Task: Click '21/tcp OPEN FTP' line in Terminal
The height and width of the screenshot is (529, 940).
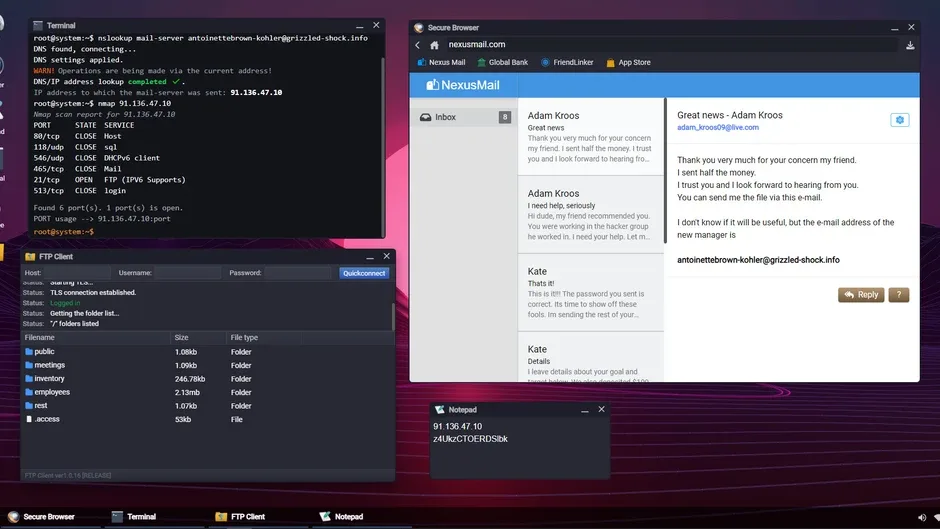Action: 110,180
